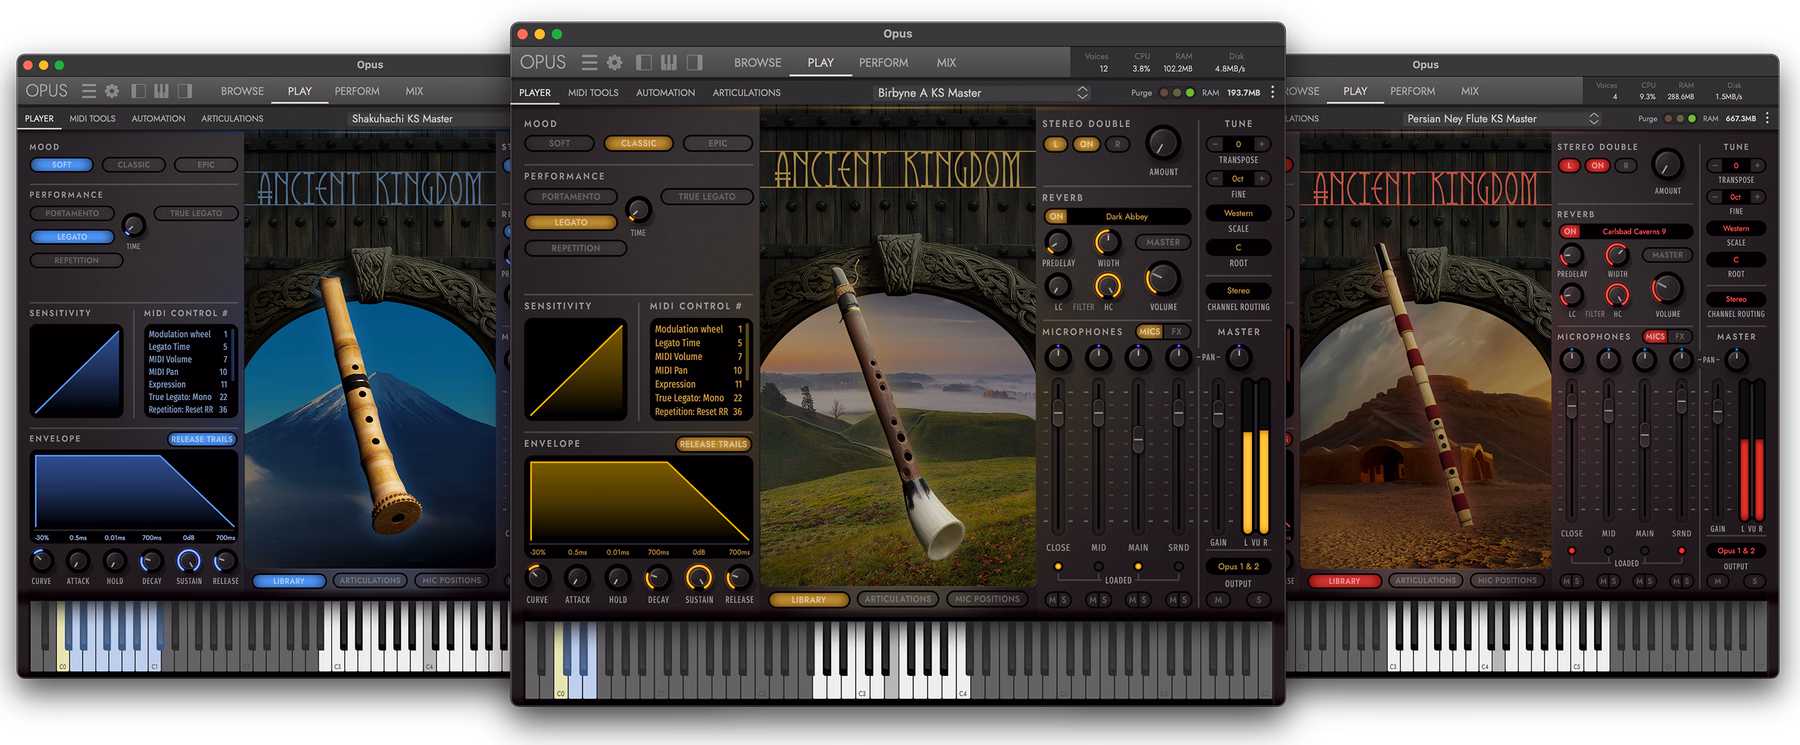Screen dimensions: 1800x745
Task: Click legato Time knob in center window
Action: point(637,210)
